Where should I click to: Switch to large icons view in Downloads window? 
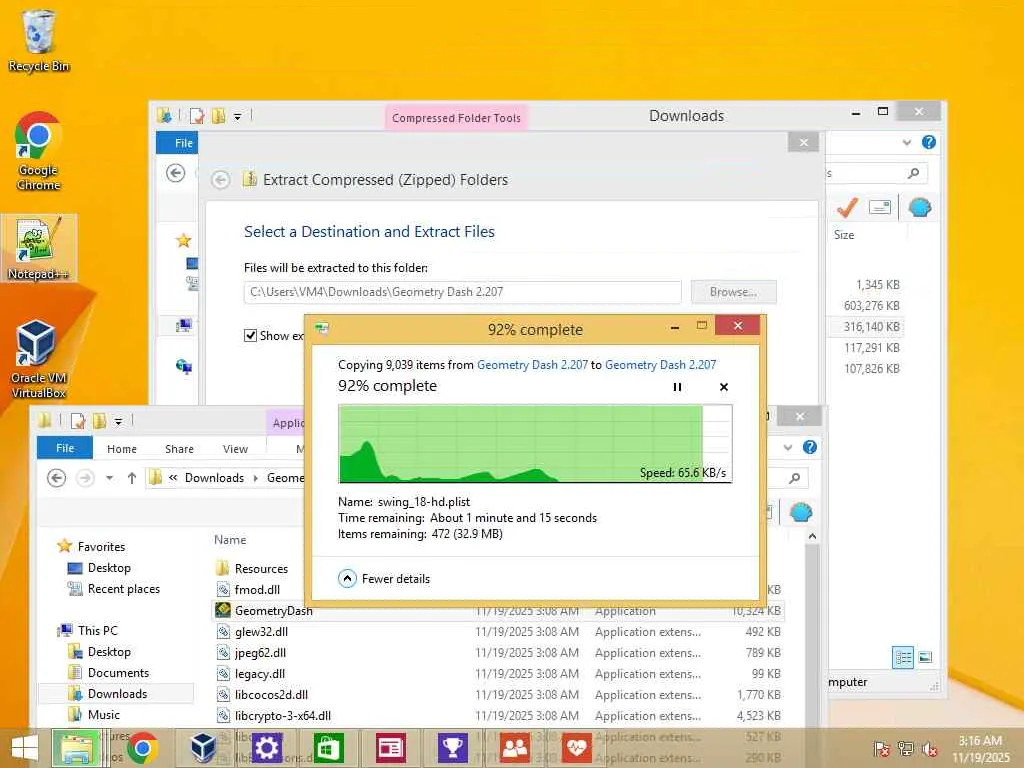pos(925,657)
